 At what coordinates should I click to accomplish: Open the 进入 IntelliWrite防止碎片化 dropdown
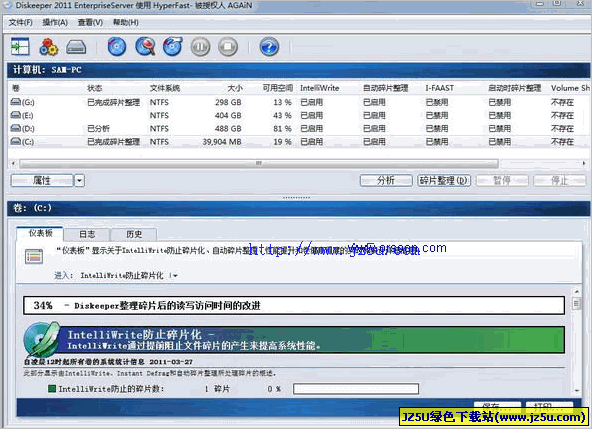(x=174, y=276)
